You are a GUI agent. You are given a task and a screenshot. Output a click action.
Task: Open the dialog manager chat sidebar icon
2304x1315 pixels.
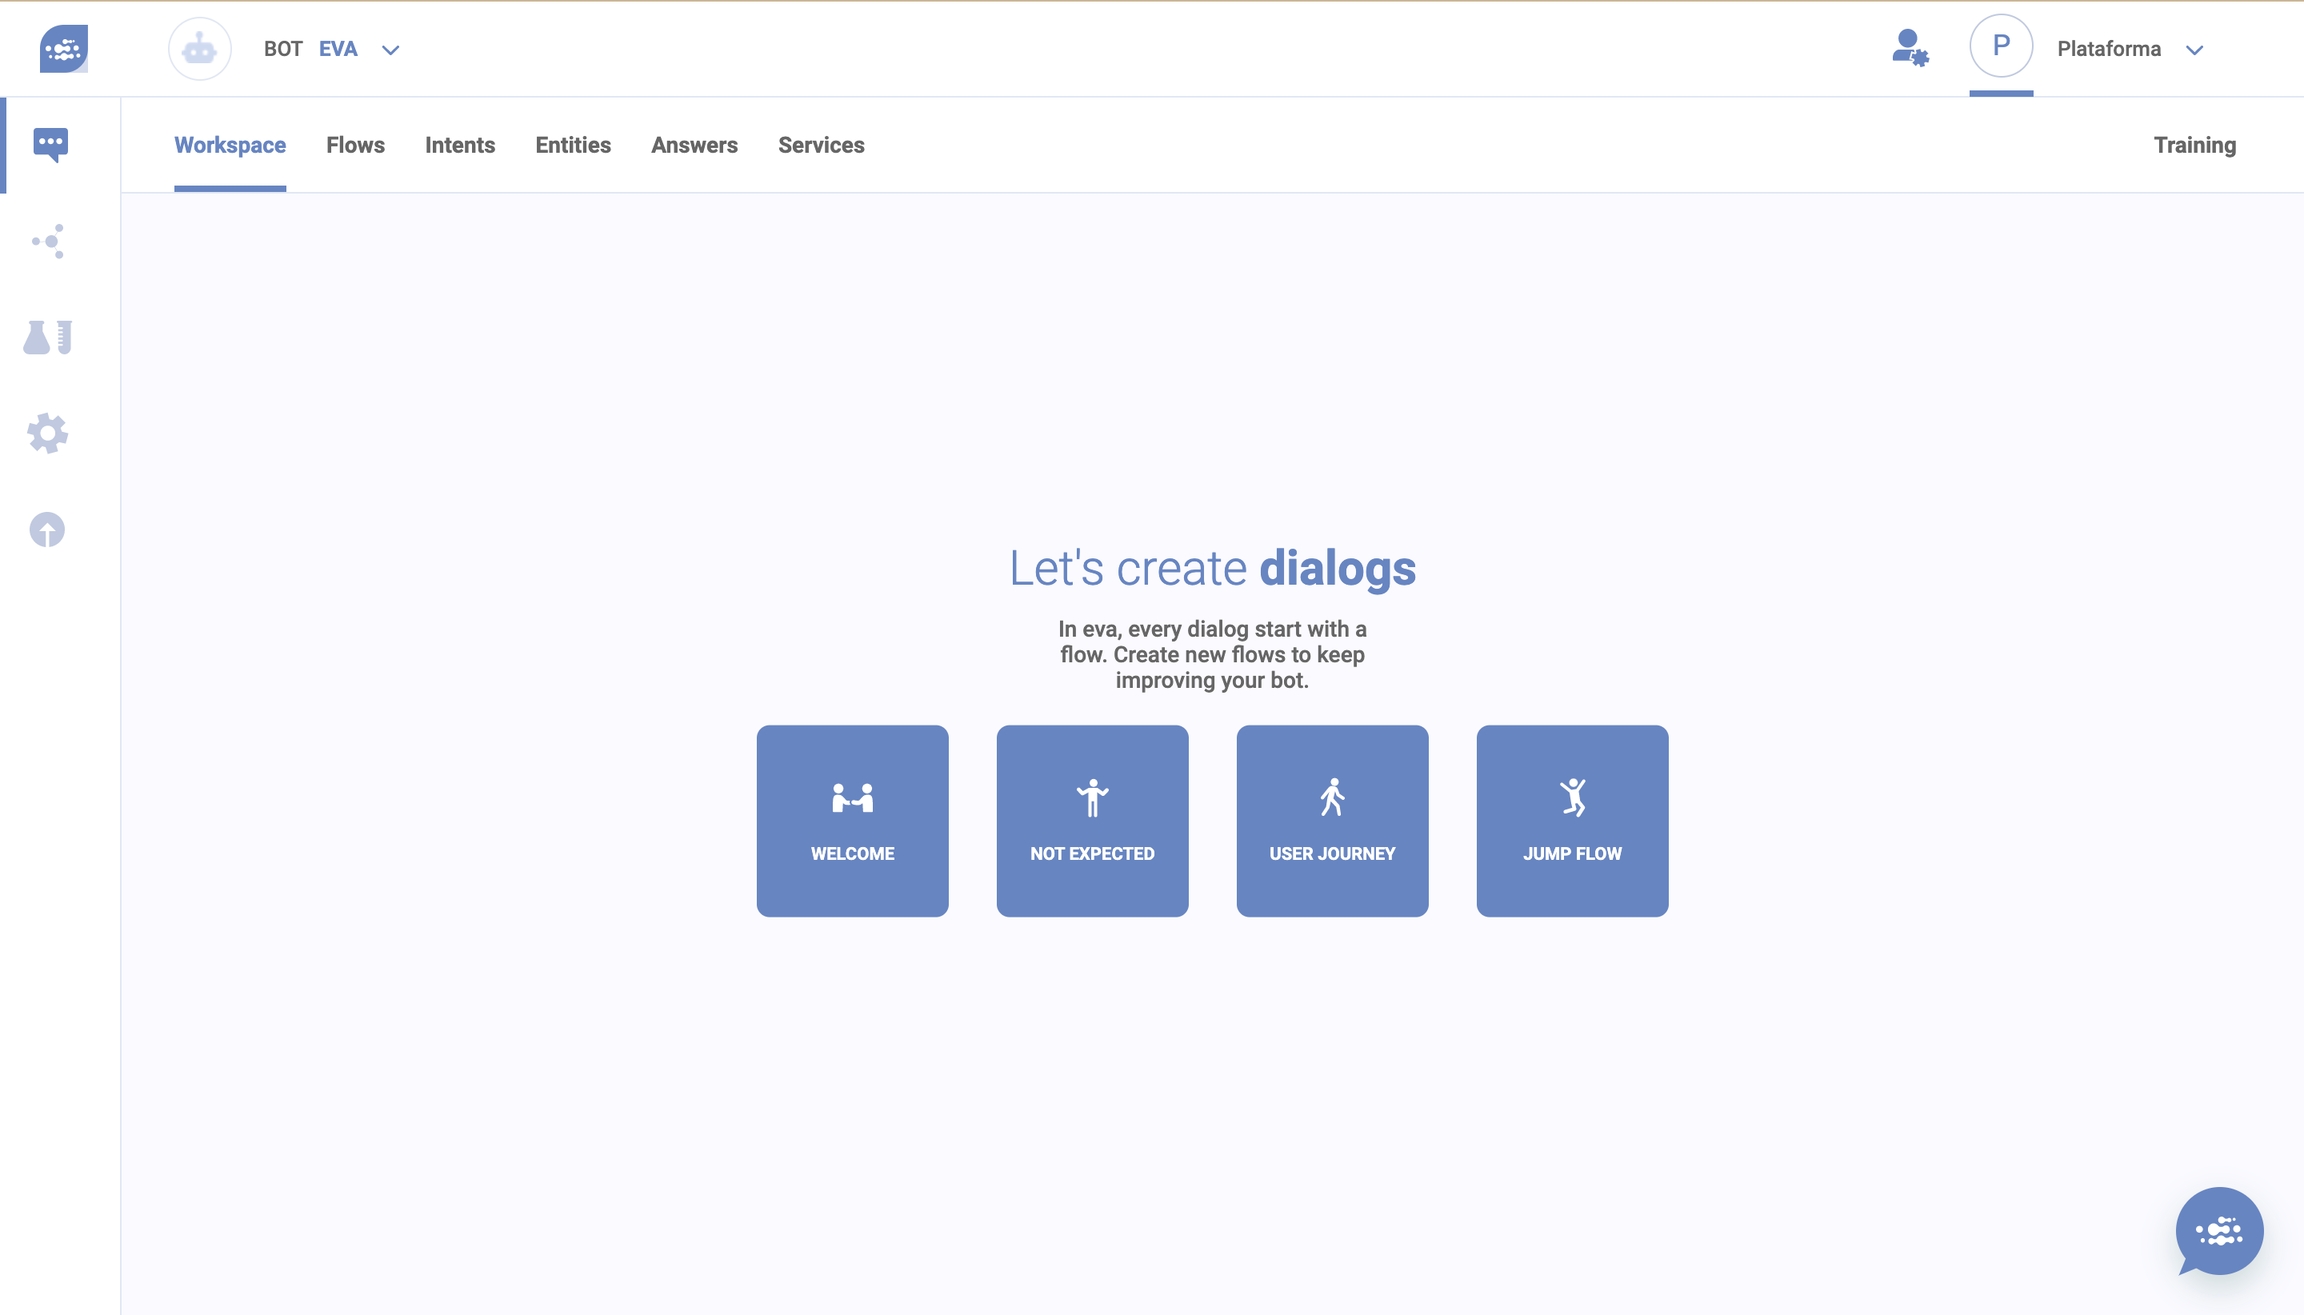click(x=50, y=145)
